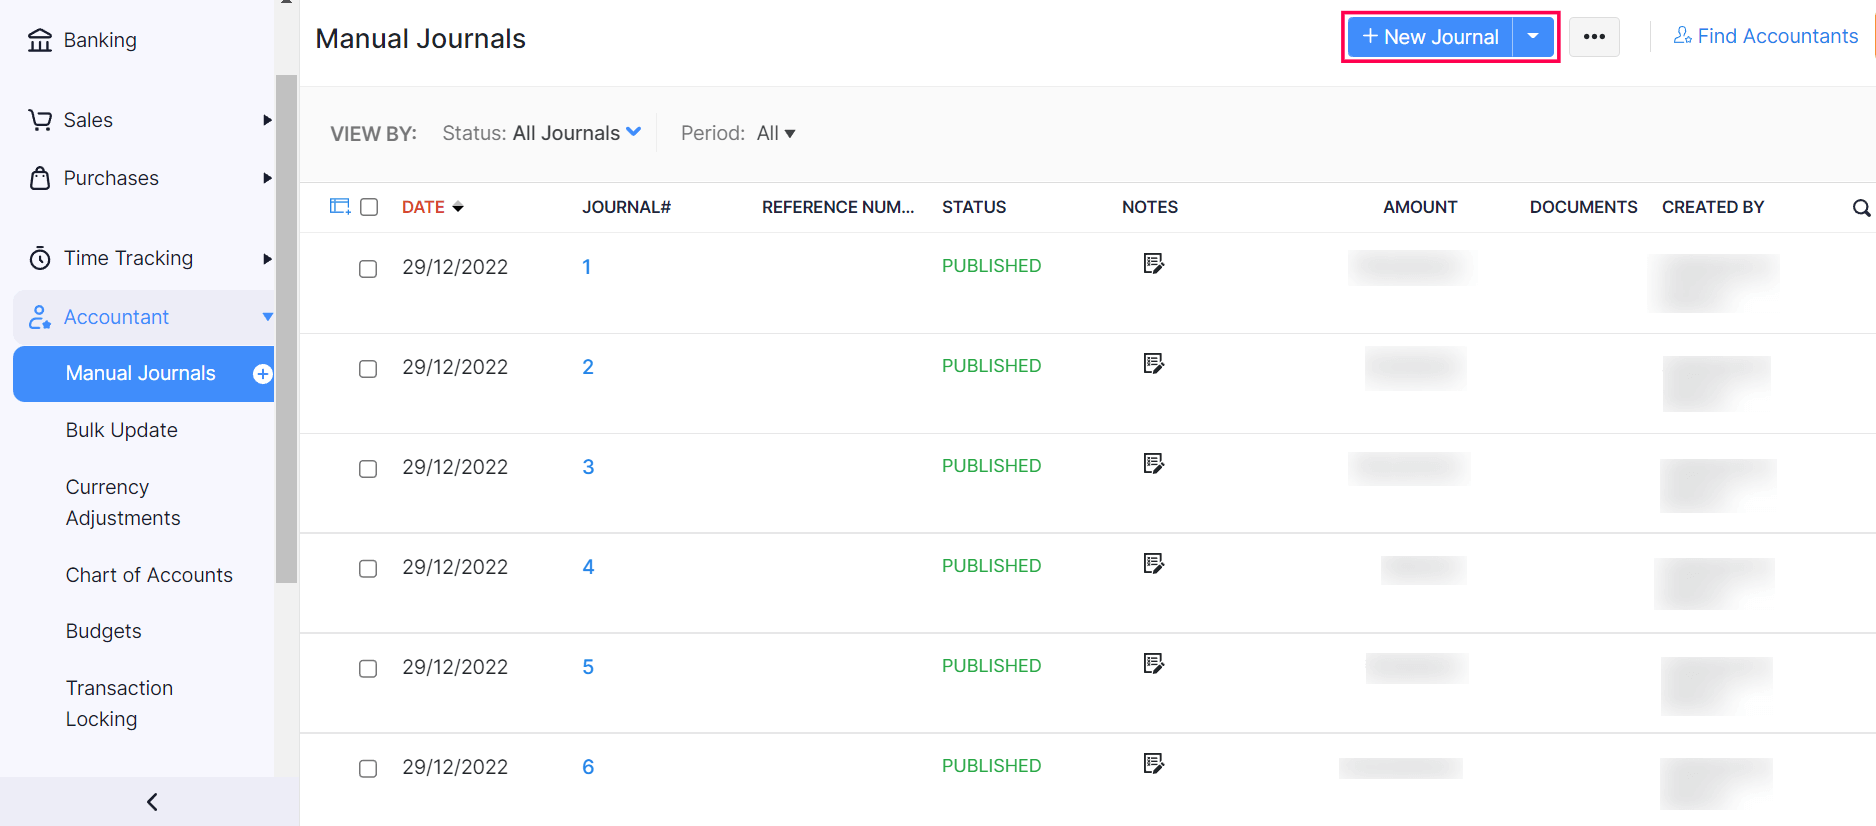Go to Bulk Update menu item
1876x826 pixels.
point(122,430)
